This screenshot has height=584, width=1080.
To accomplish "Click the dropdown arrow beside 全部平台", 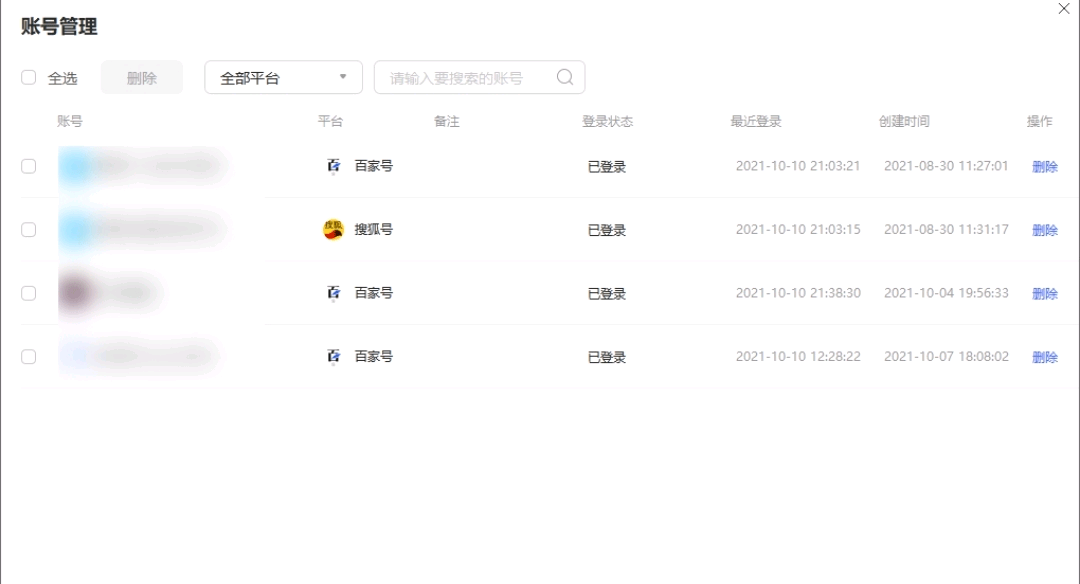I will click(344, 77).
